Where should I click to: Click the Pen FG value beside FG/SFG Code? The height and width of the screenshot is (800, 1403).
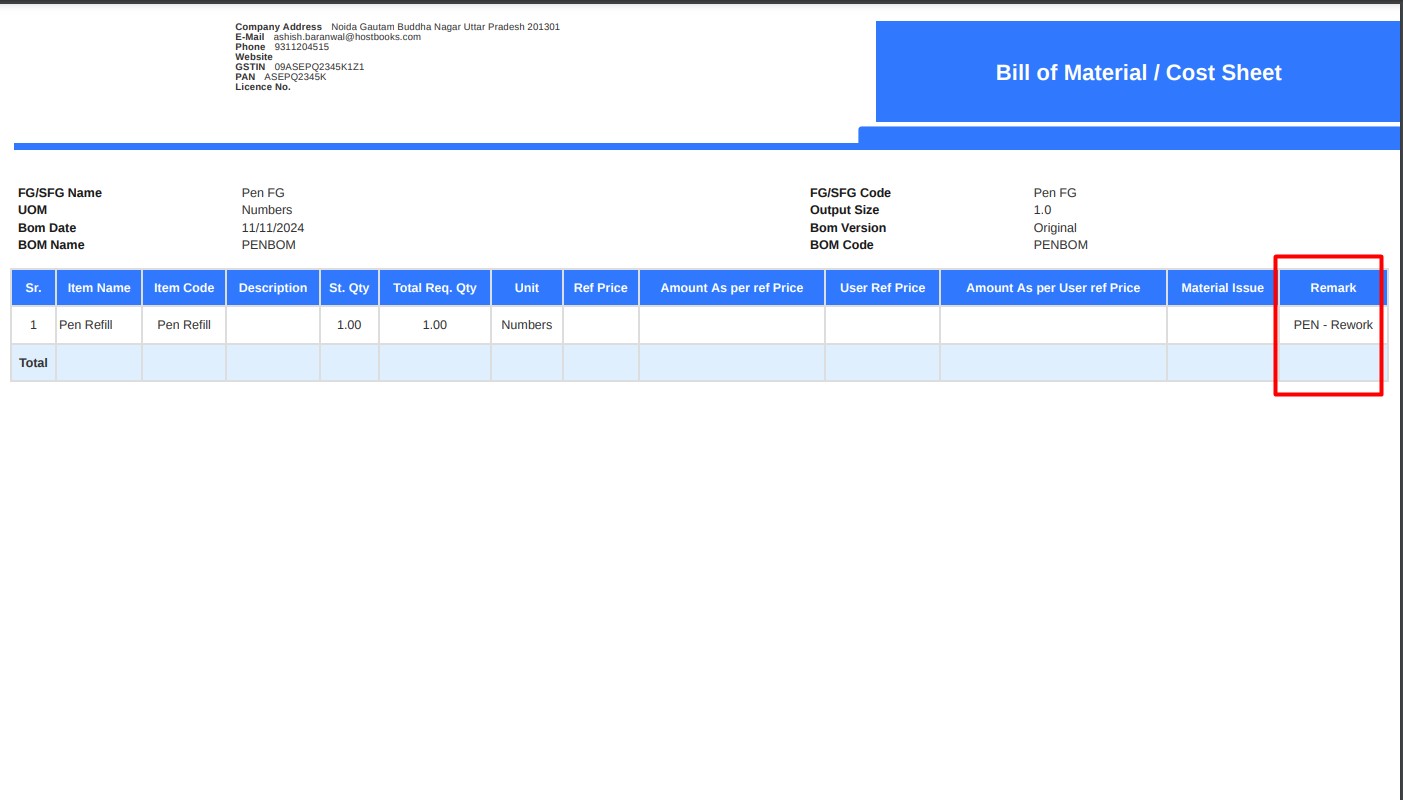click(x=1055, y=193)
